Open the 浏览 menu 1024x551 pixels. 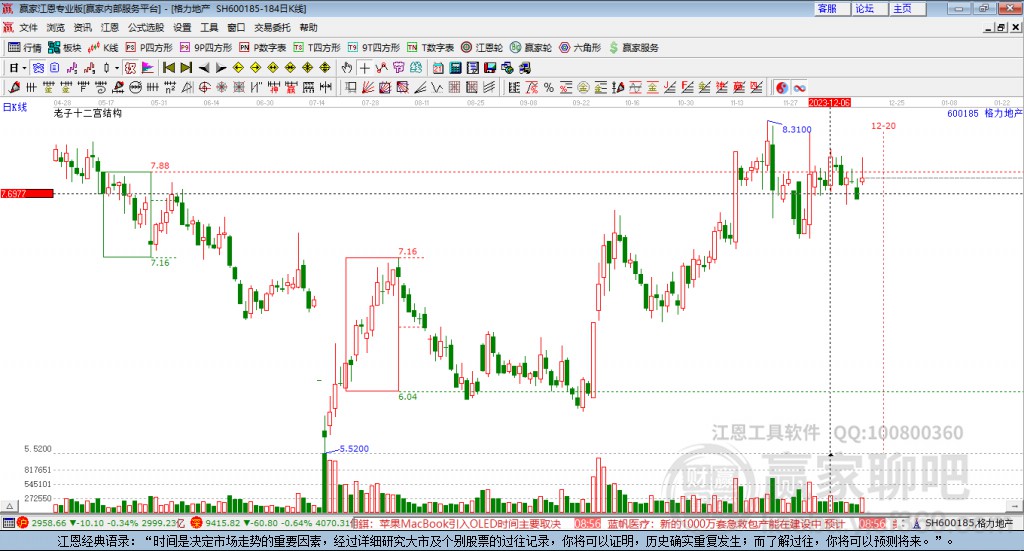click(x=56, y=27)
